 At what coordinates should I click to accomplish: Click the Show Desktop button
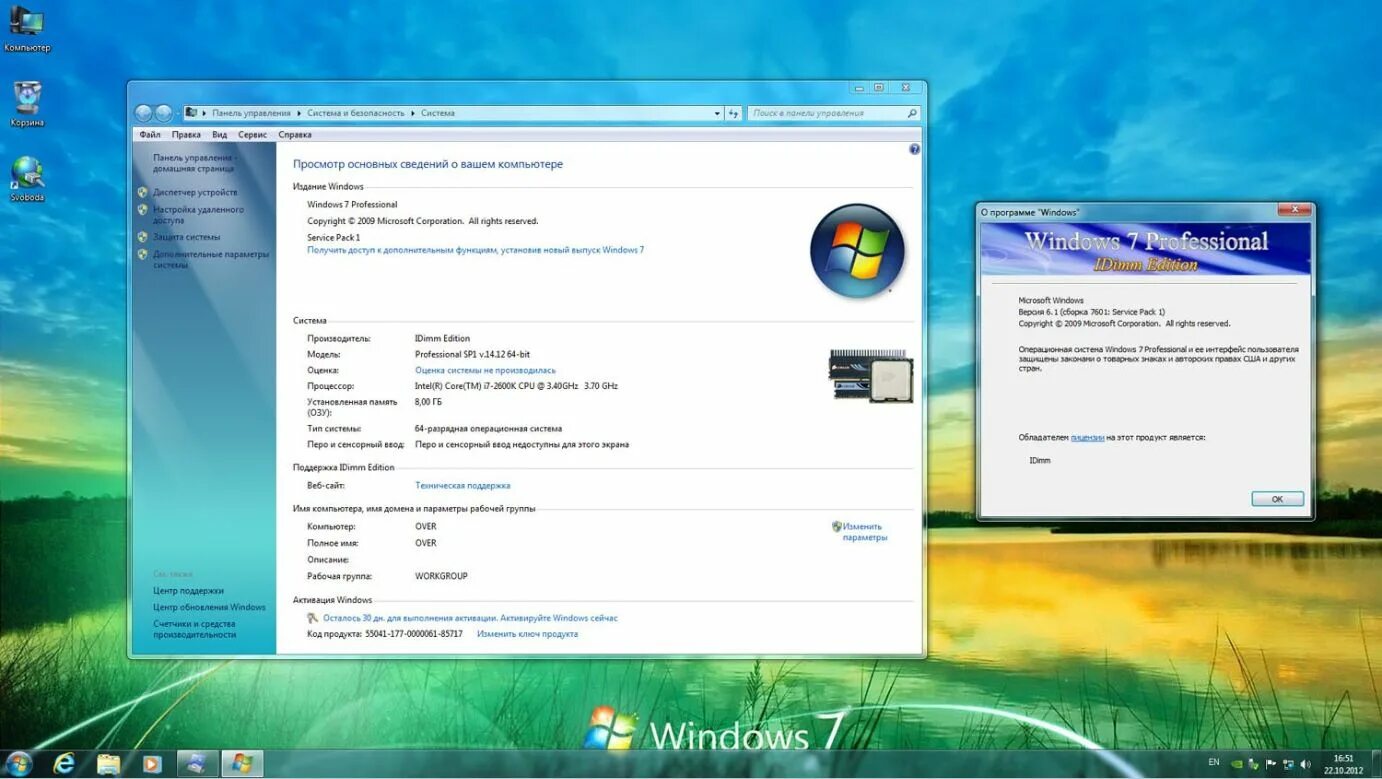coord(1376,764)
